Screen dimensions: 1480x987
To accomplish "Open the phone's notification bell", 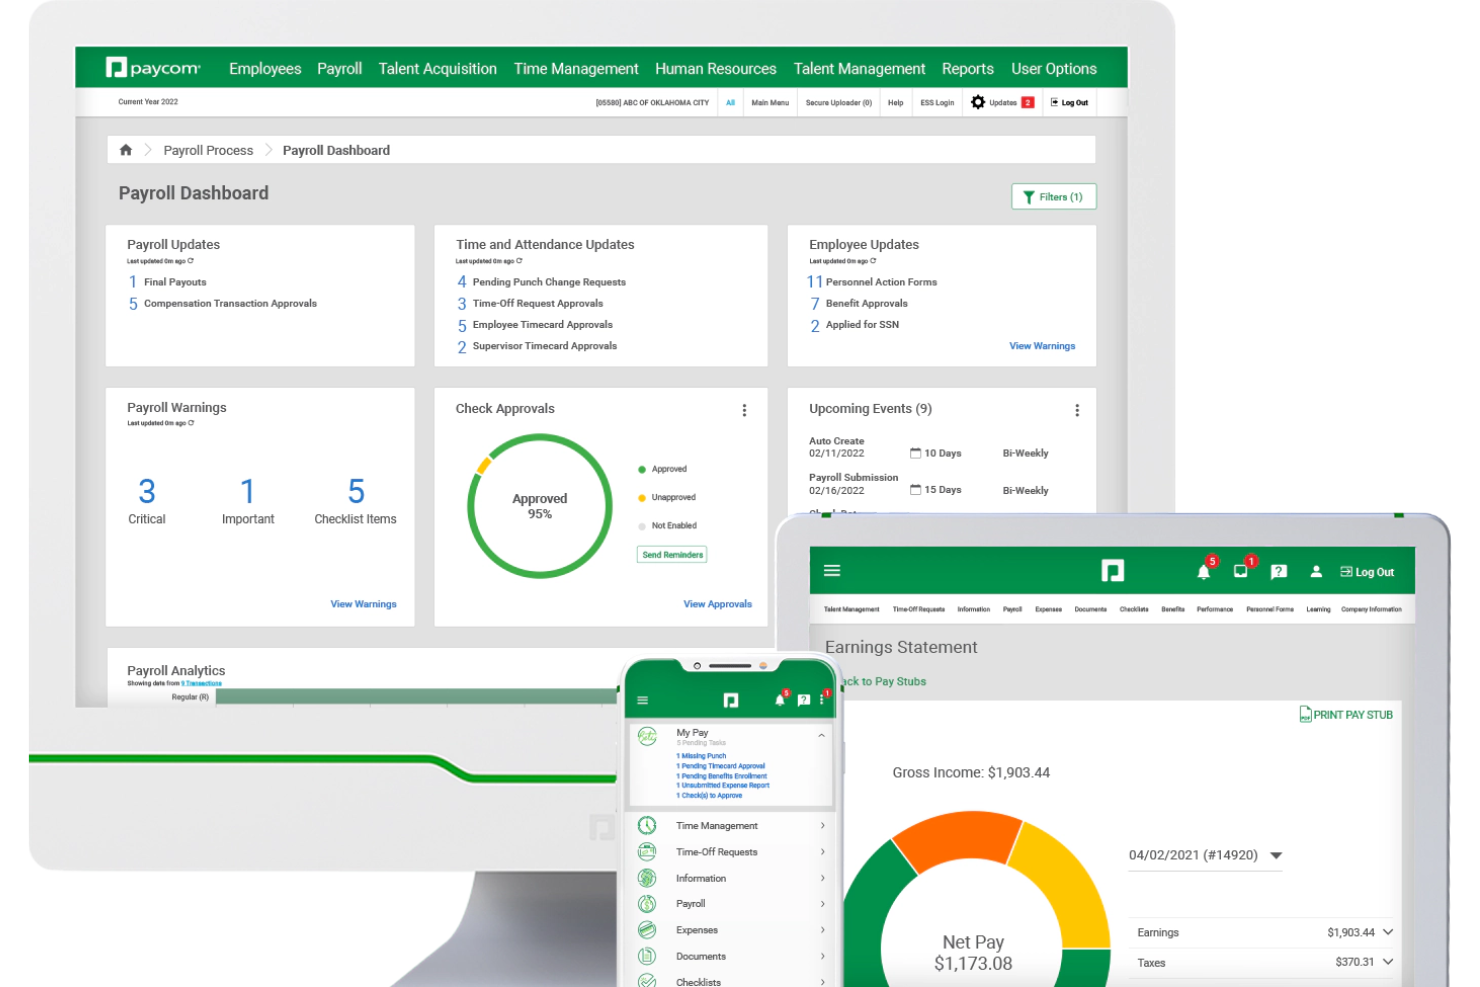I will (x=780, y=700).
